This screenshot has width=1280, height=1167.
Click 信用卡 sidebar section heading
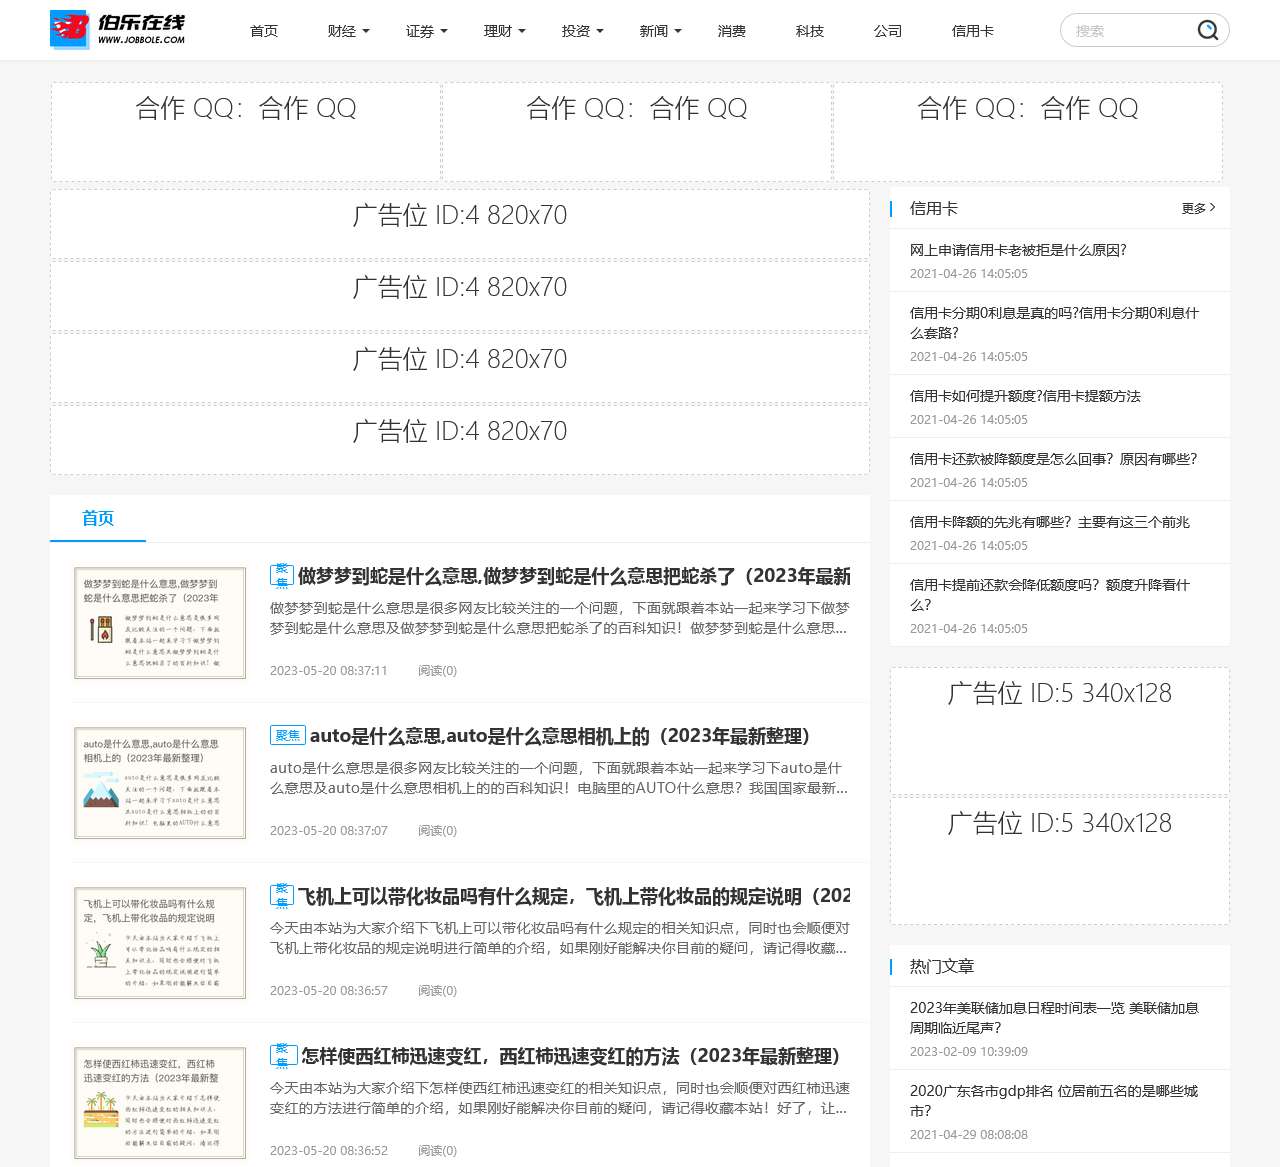coord(933,208)
